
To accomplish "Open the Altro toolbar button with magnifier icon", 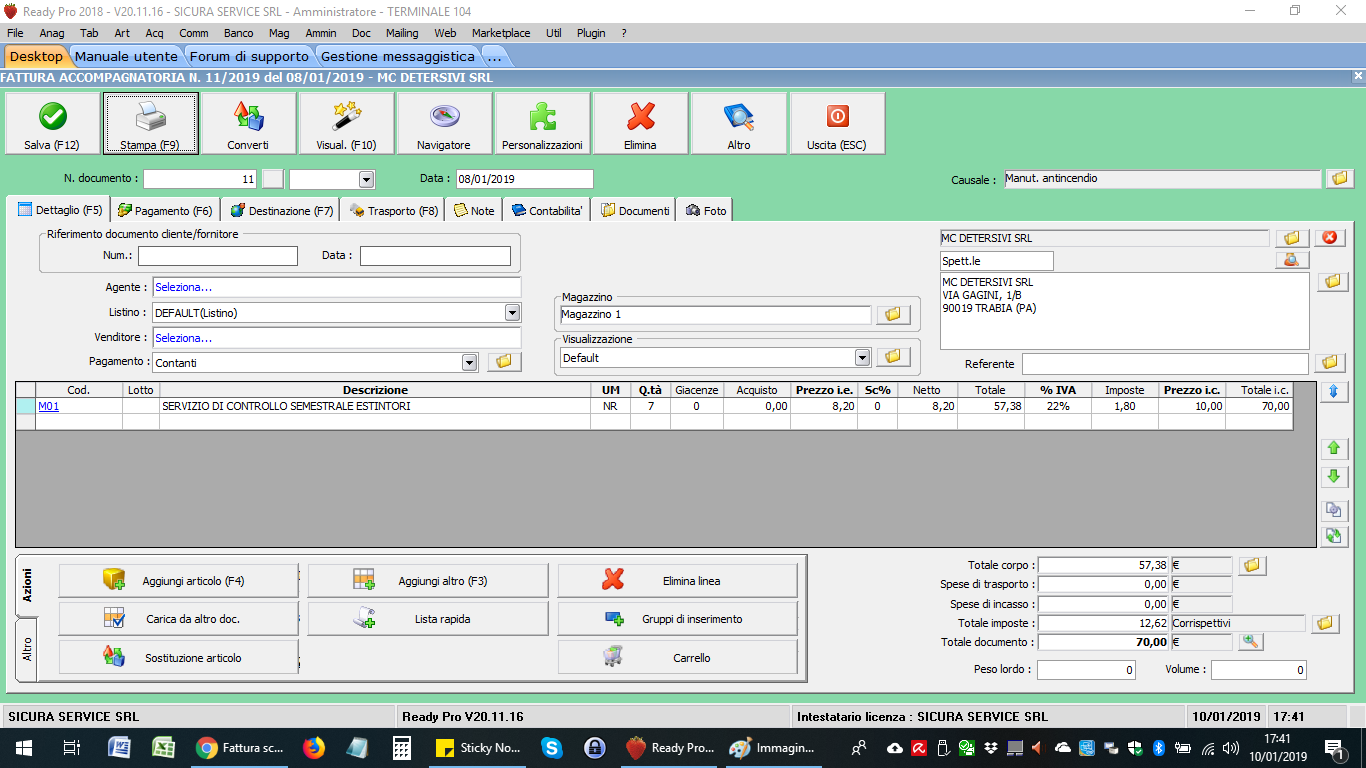I will 738,124.
